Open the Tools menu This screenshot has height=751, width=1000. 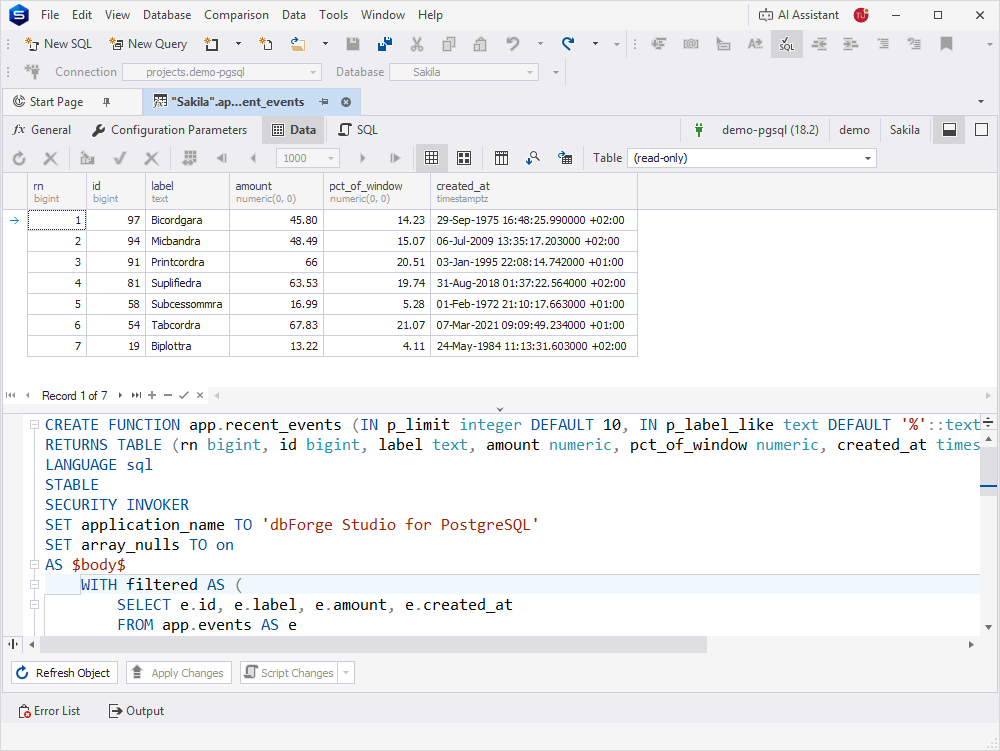(334, 15)
